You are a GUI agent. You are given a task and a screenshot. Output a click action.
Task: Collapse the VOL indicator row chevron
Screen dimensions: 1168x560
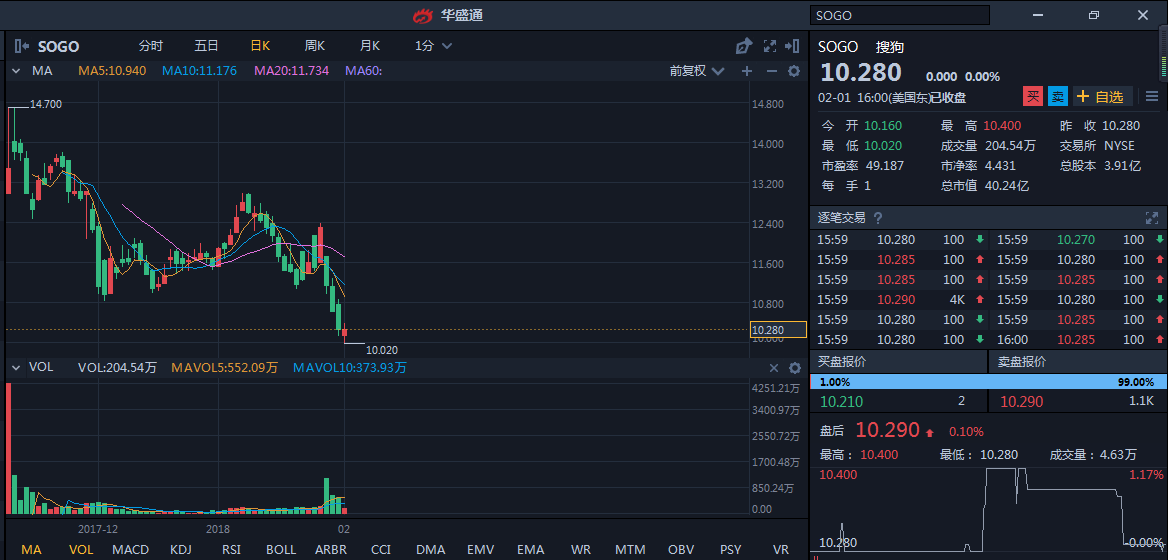[15, 368]
